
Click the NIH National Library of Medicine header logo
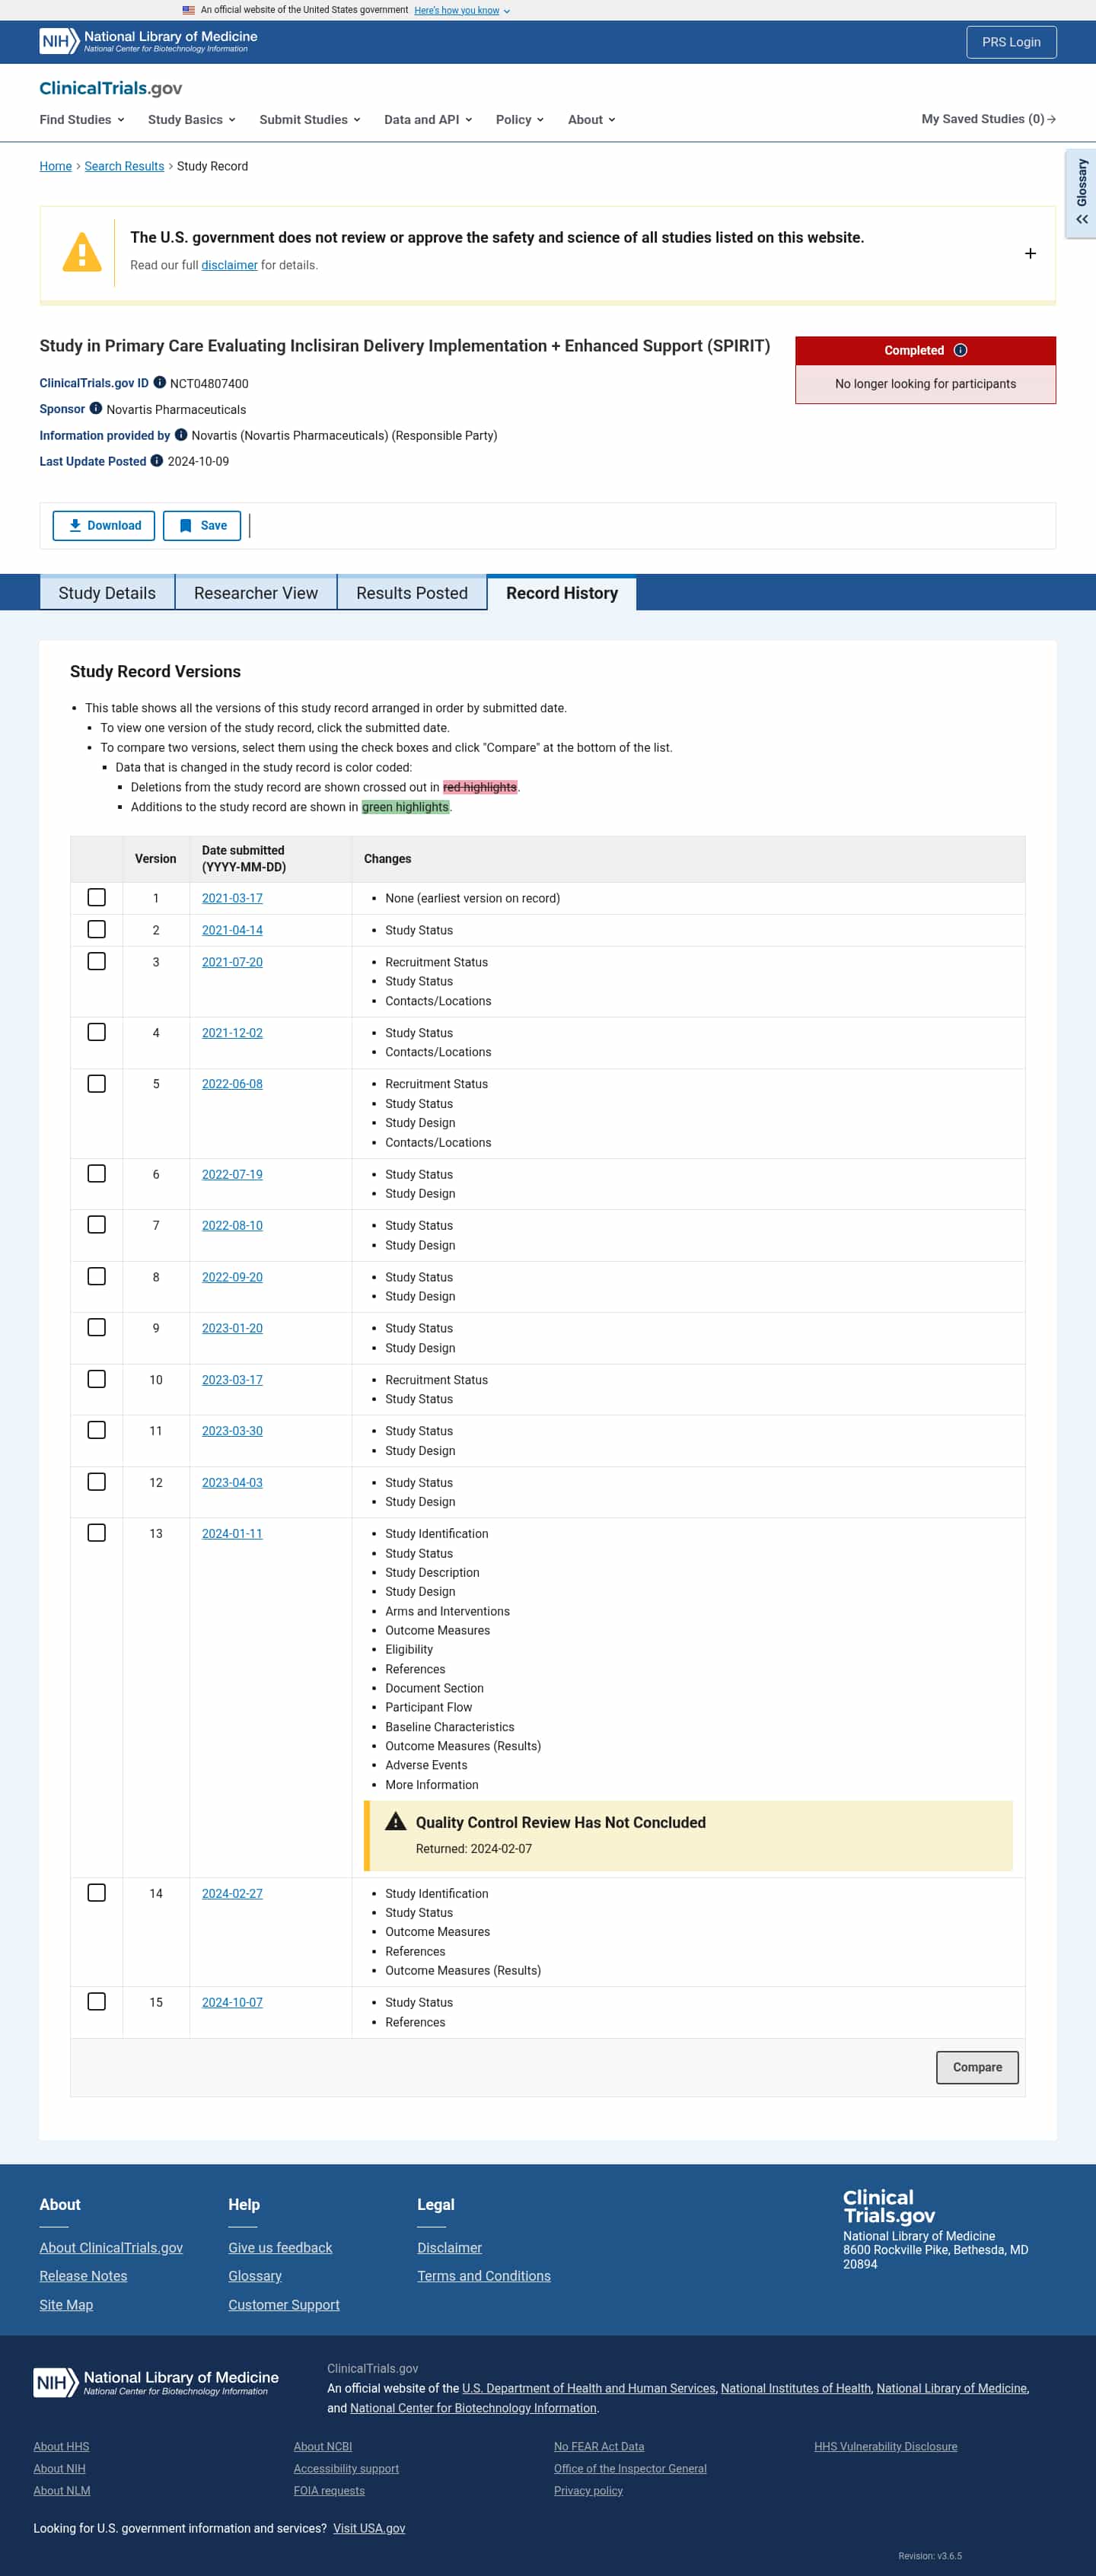[x=148, y=41]
